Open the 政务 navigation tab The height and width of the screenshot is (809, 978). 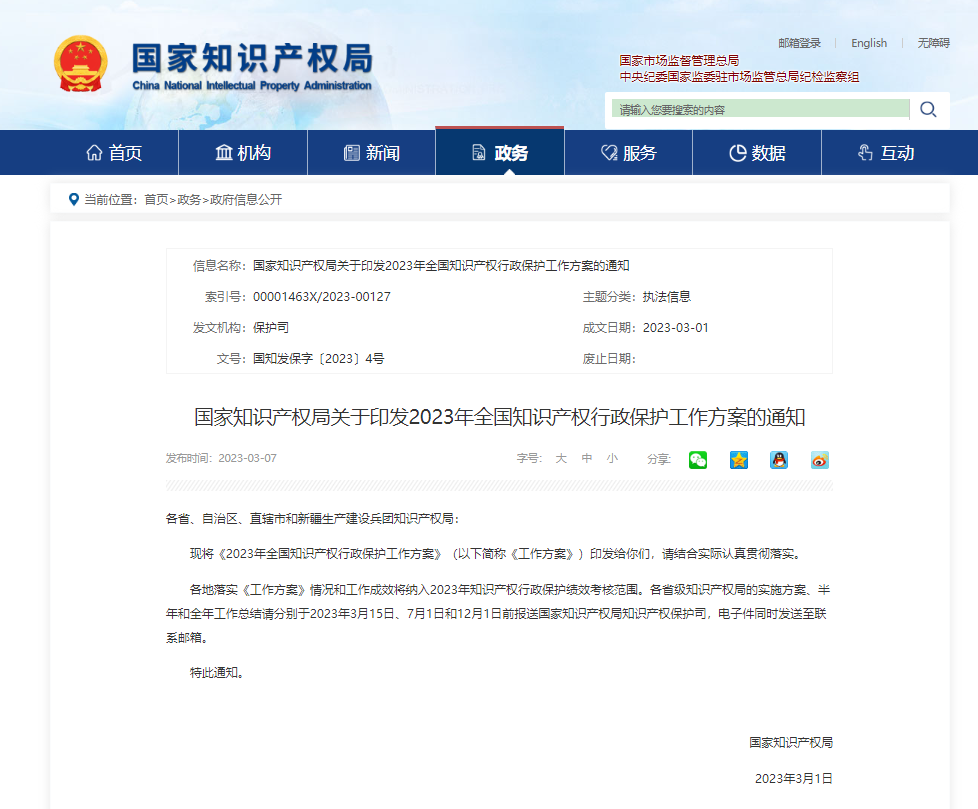[x=500, y=153]
